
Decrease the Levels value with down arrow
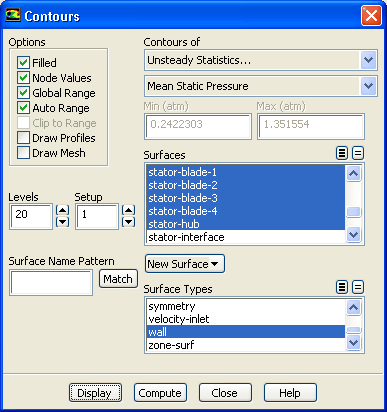point(62,222)
